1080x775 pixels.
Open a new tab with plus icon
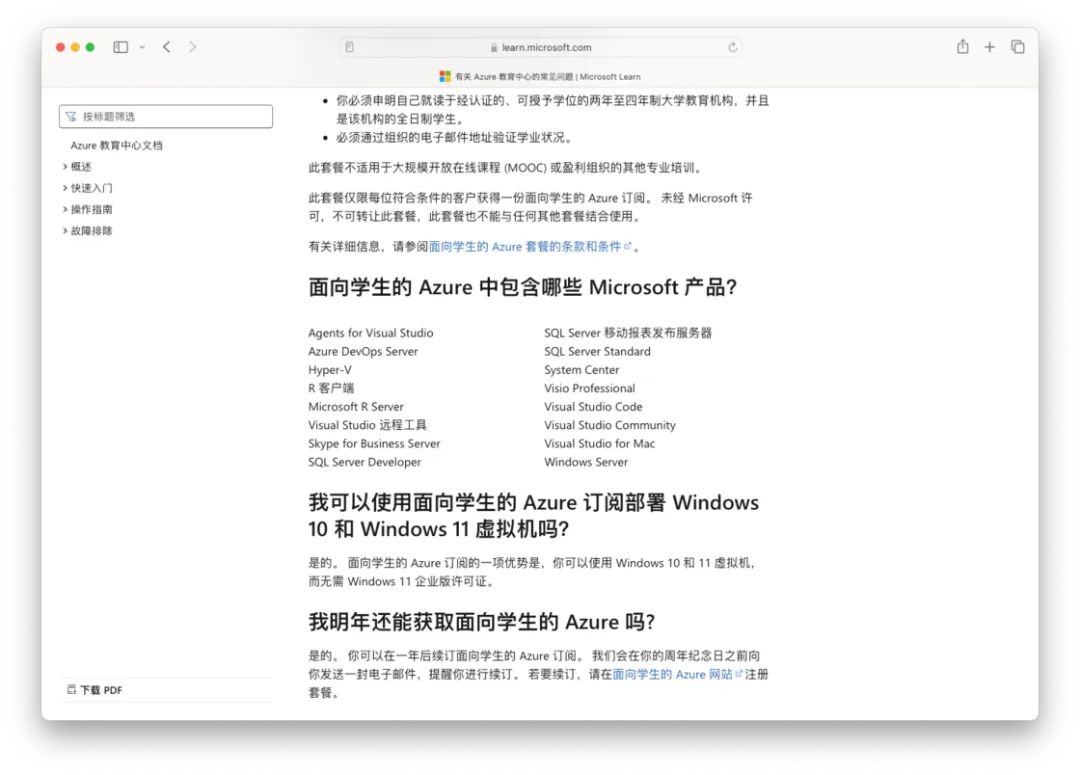click(990, 47)
